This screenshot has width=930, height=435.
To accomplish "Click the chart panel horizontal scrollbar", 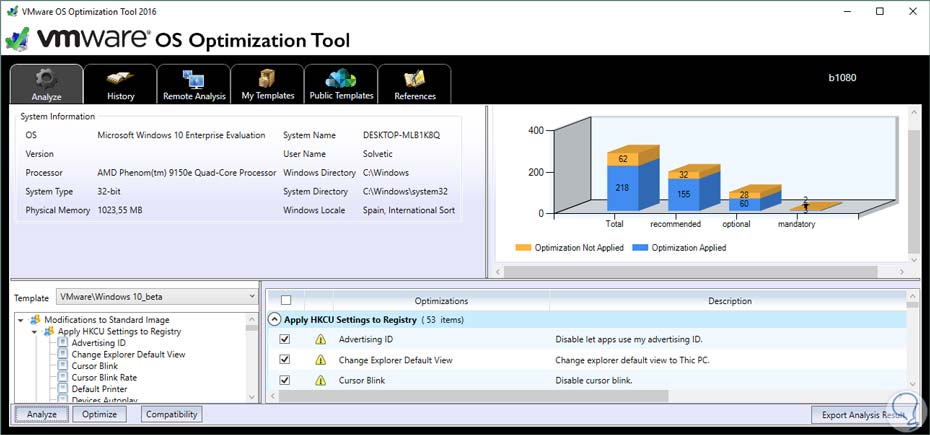I will click(x=690, y=271).
